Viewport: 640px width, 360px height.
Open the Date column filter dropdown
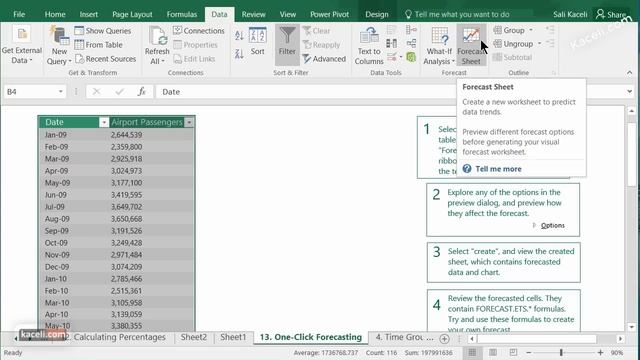coord(104,122)
